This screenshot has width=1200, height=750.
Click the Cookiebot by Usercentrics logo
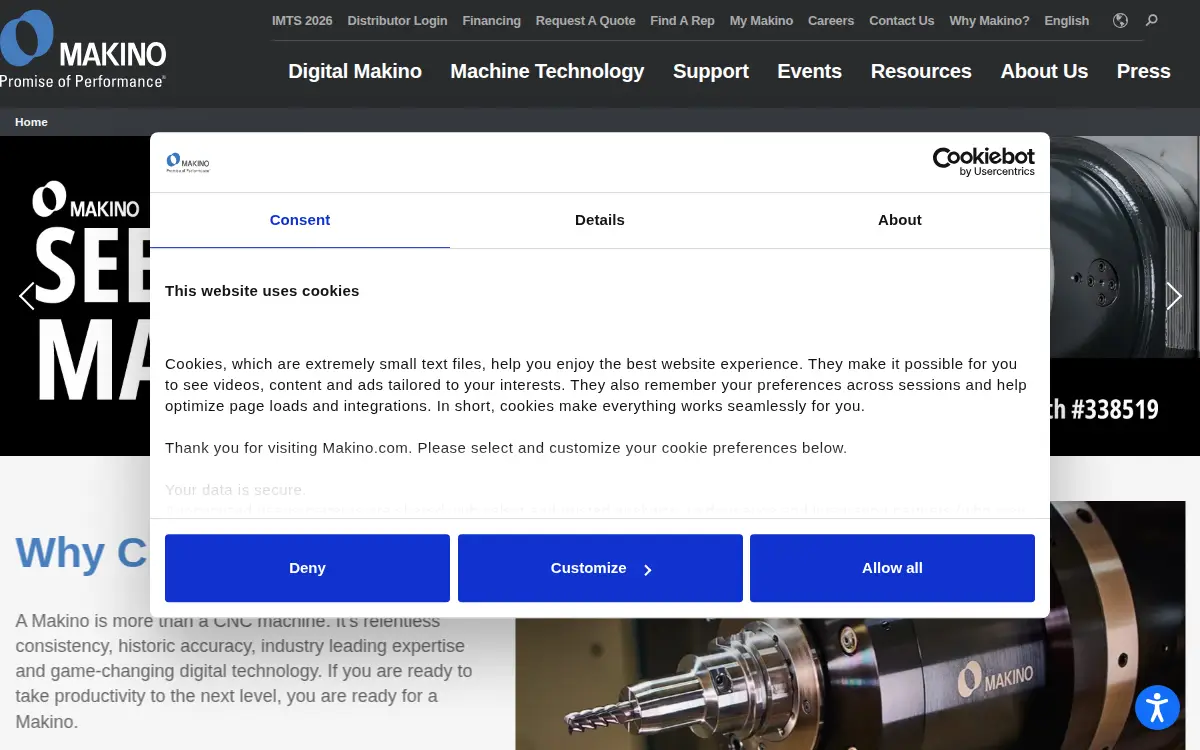(984, 162)
